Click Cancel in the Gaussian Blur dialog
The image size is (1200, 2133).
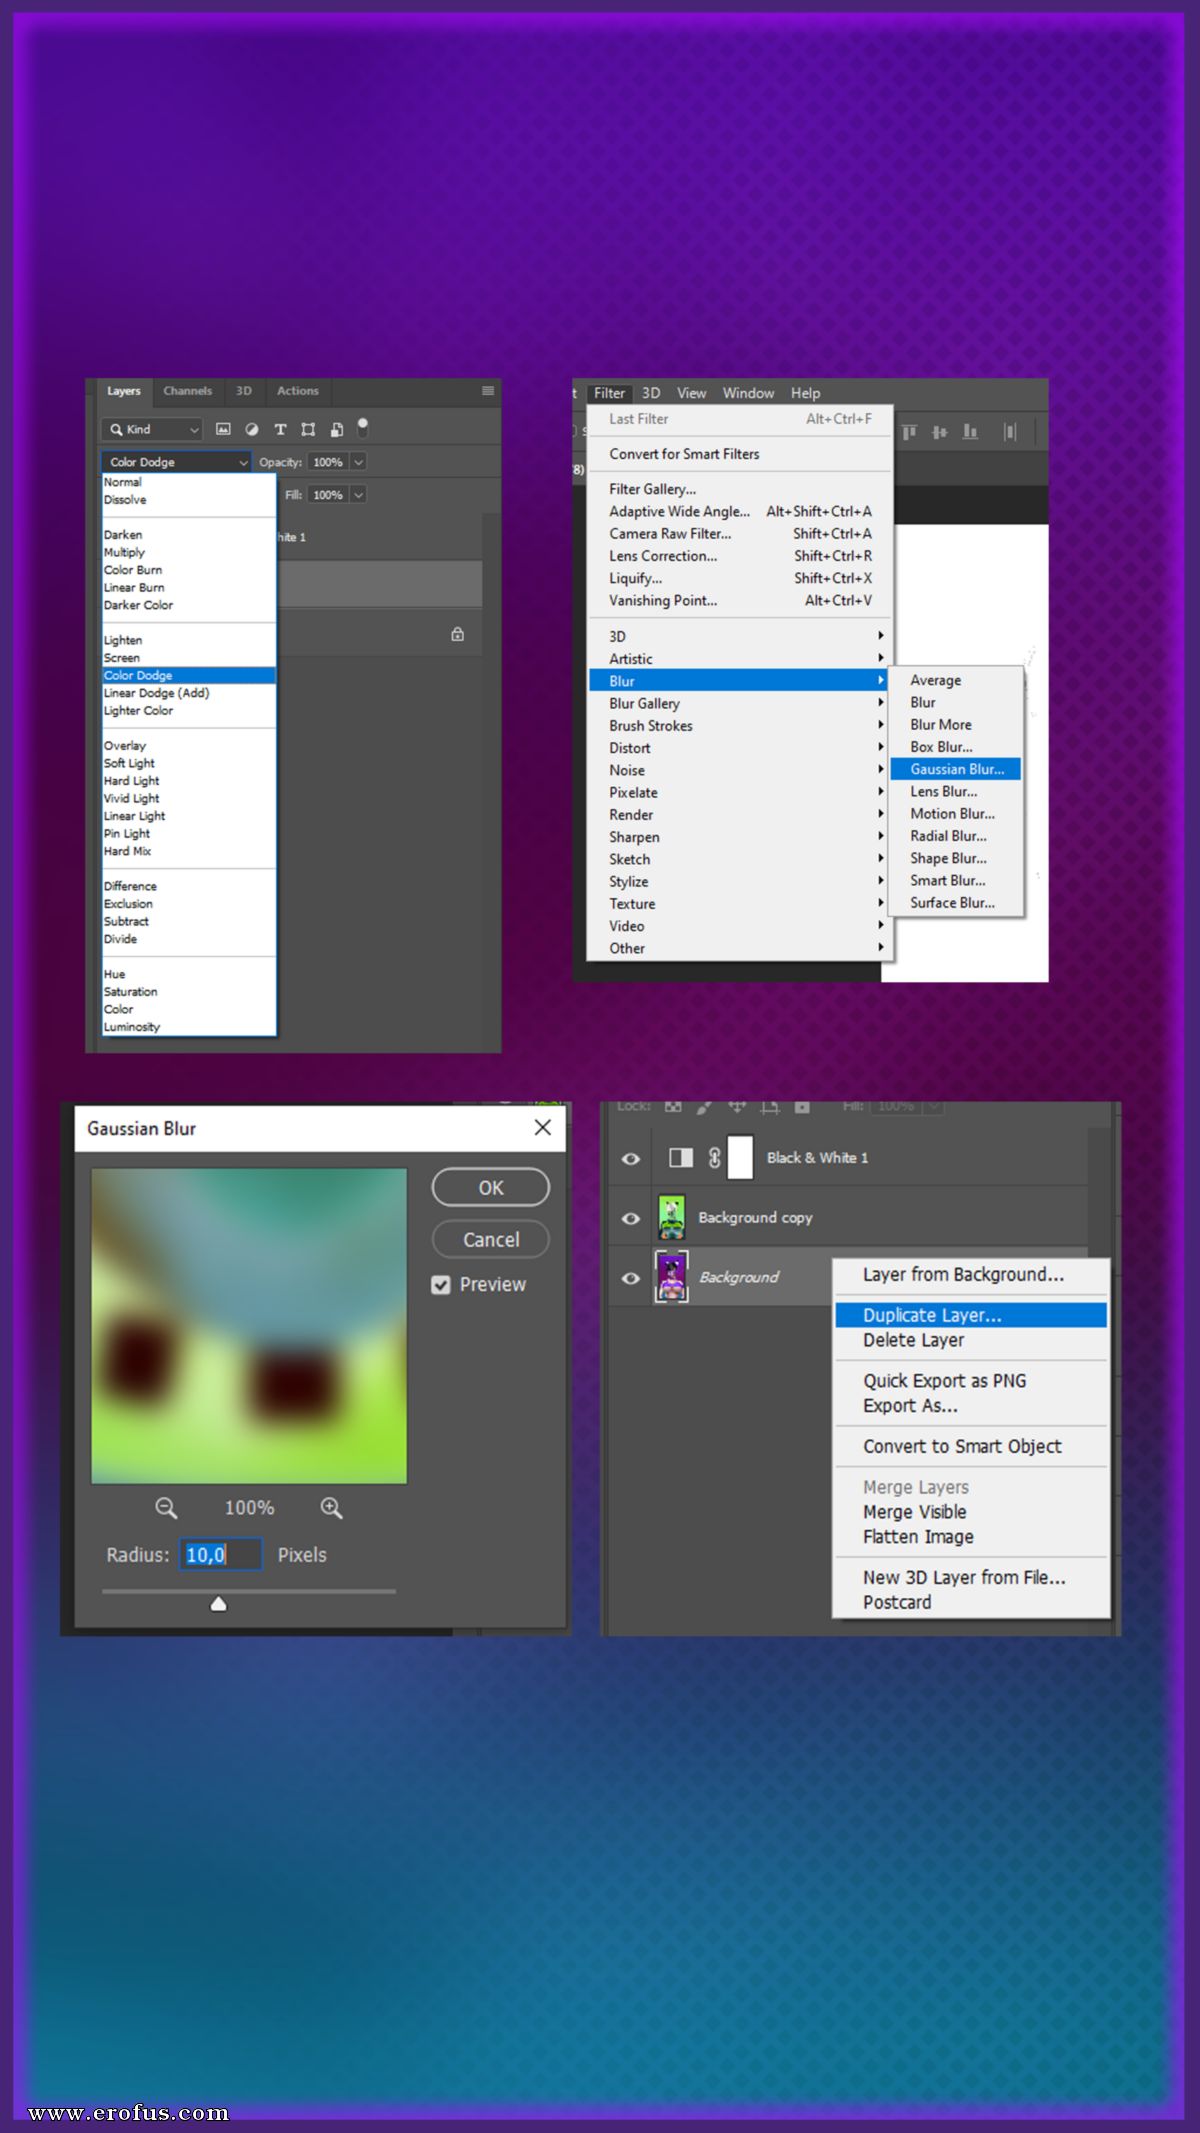(x=491, y=1239)
